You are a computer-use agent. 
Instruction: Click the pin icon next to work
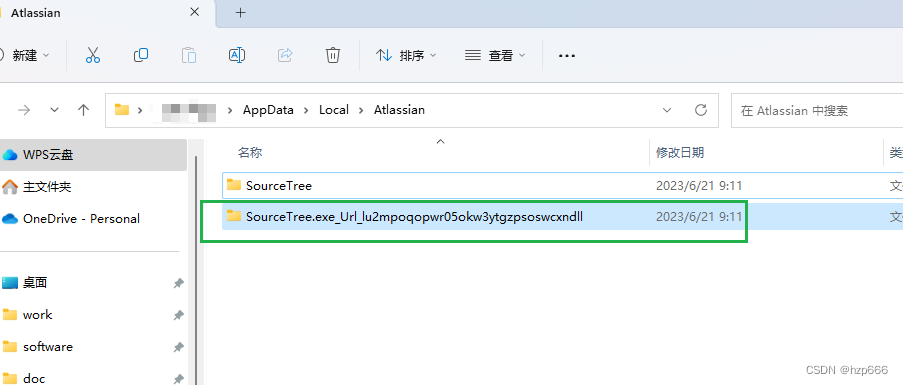[179, 315]
